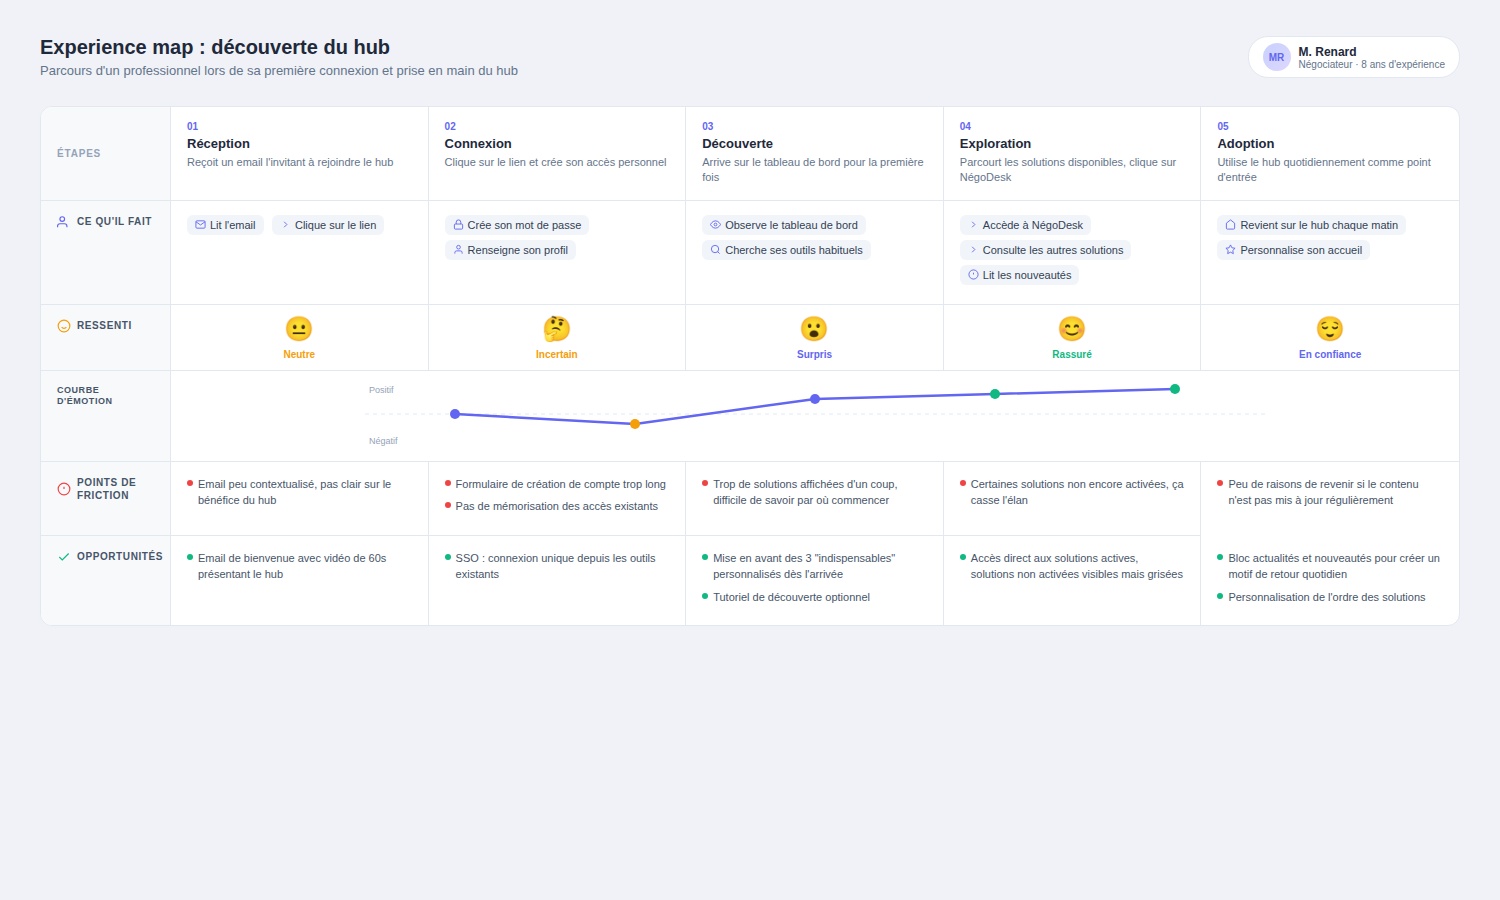Image resolution: width=1500 pixels, height=900 pixels.
Task: Click the 05 Adoption stage header
Action: [x=1330, y=153]
